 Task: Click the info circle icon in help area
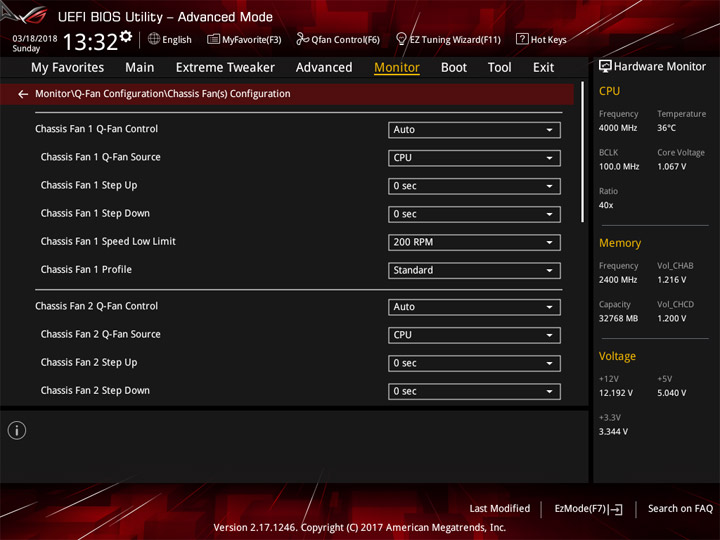click(x=17, y=430)
